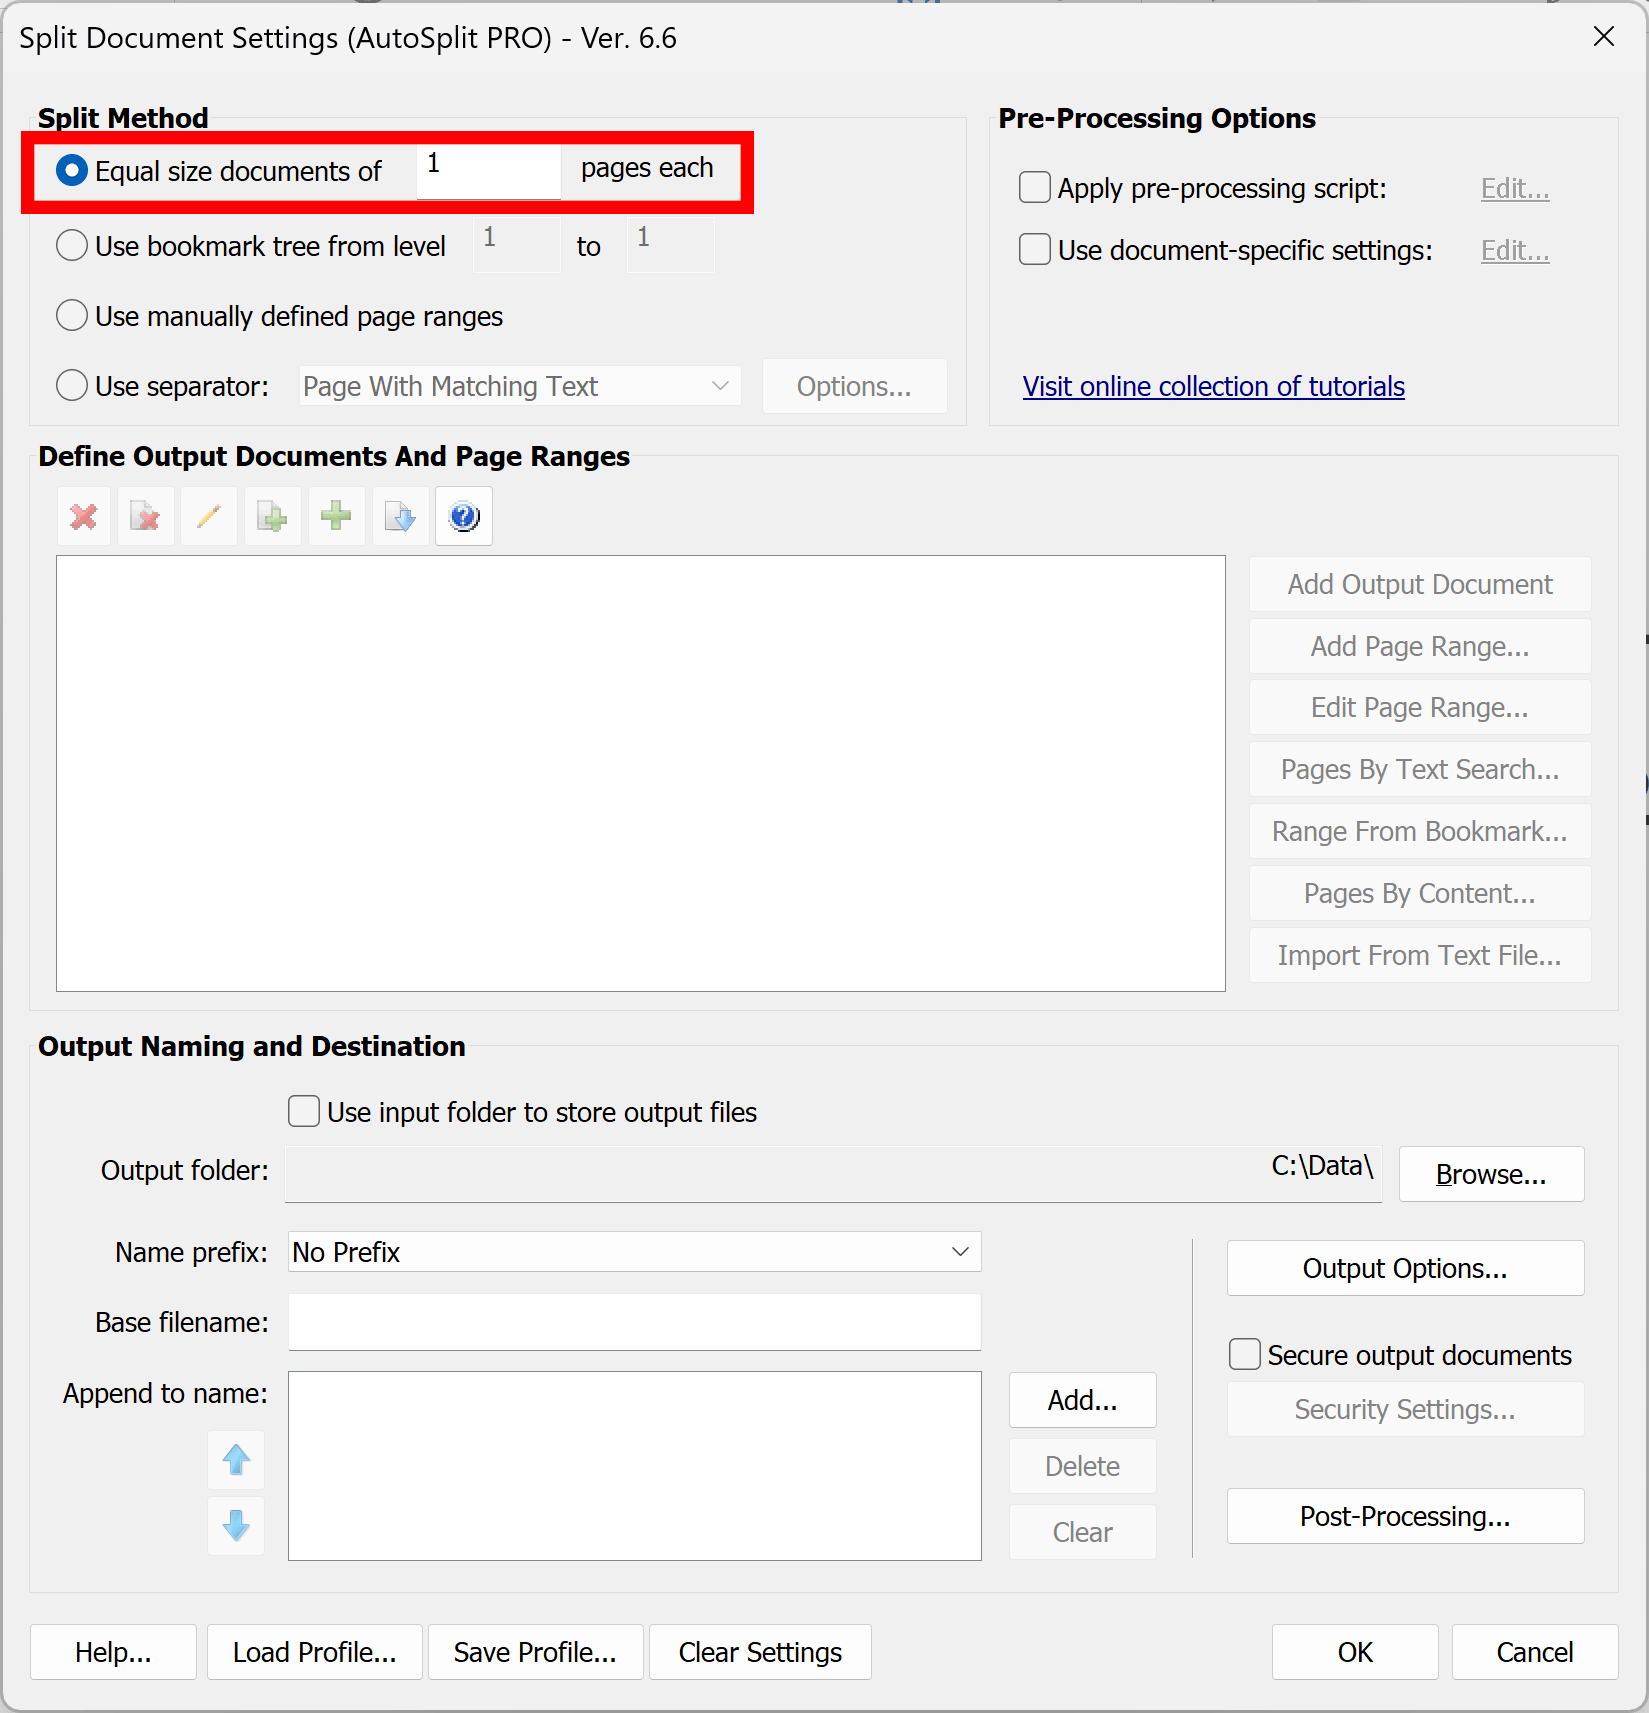Click Load Profile... button
Image resolution: width=1649 pixels, height=1713 pixels.
pos(315,1652)
